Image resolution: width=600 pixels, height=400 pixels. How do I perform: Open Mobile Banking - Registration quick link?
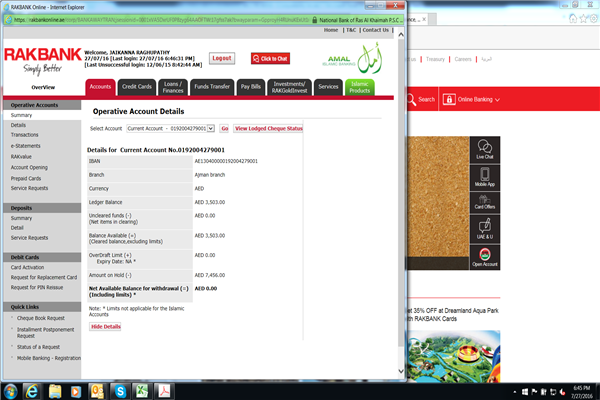coord(49,358)
